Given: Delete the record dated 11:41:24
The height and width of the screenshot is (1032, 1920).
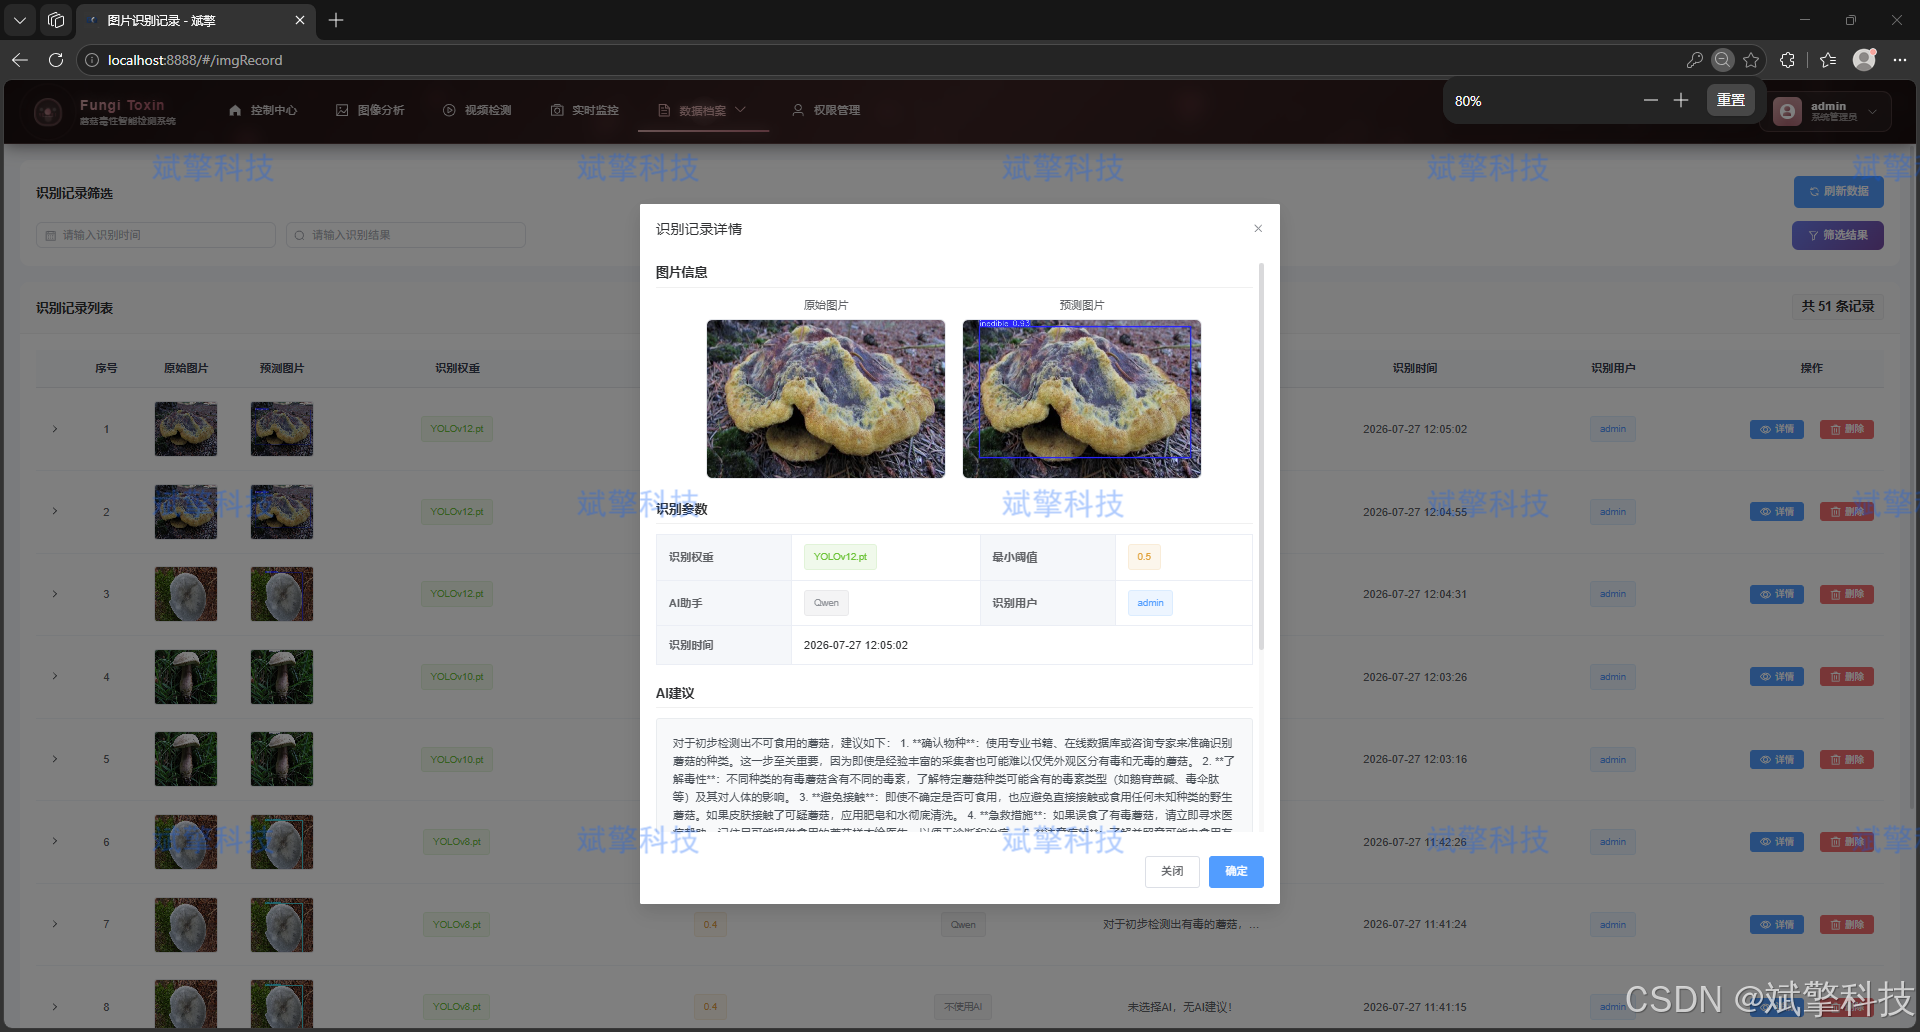Looking at the screenshot, I should [1847, 924].
